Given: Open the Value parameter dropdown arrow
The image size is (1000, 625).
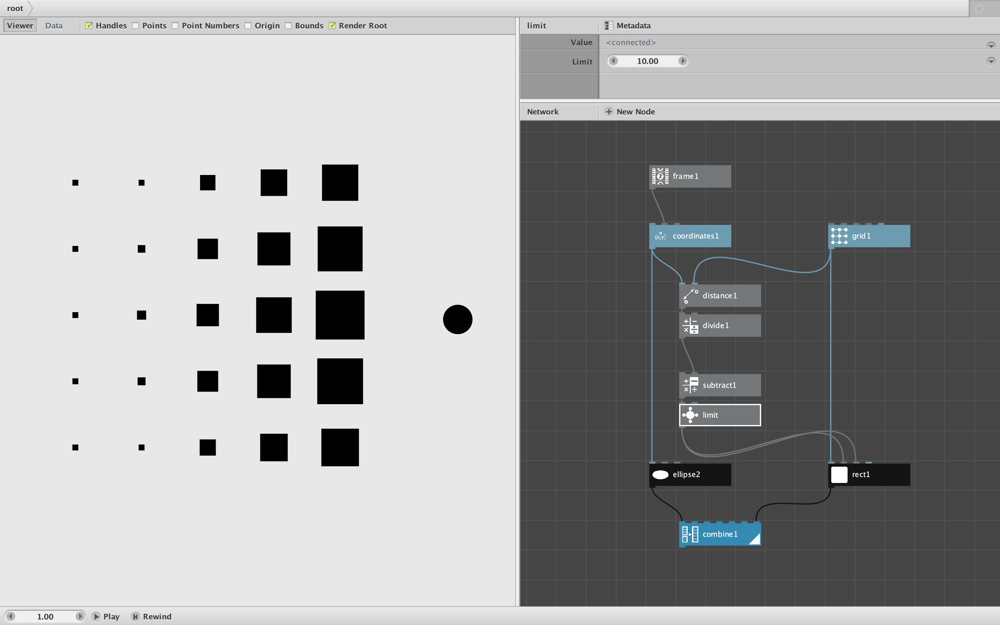Looking at the screenshot, I should (990, 45).
